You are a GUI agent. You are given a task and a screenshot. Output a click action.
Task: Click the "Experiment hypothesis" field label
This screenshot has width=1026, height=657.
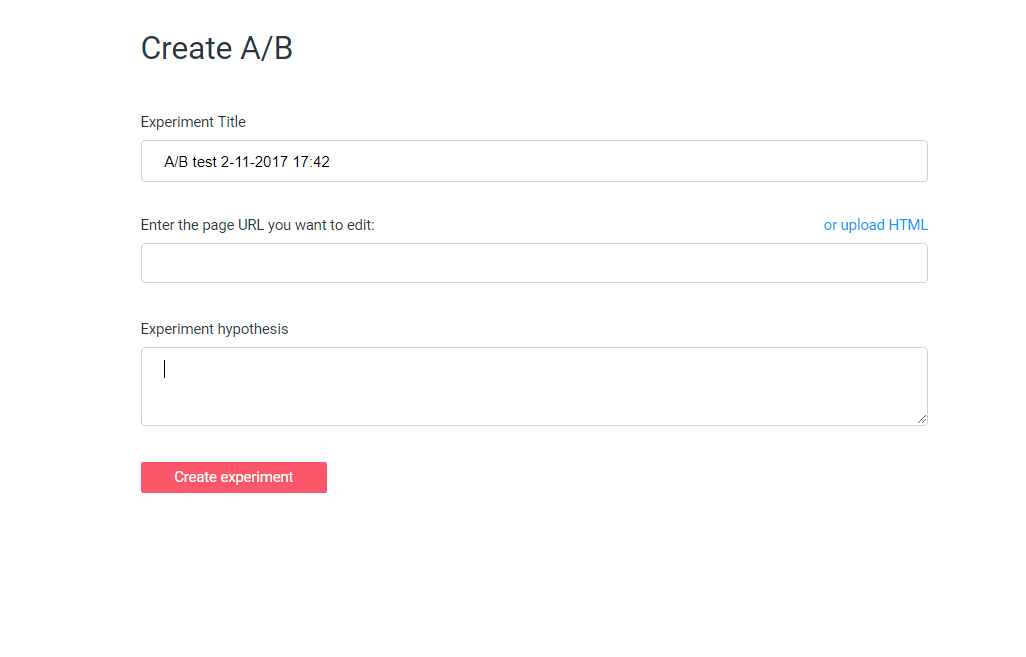(x=214, y=329)
